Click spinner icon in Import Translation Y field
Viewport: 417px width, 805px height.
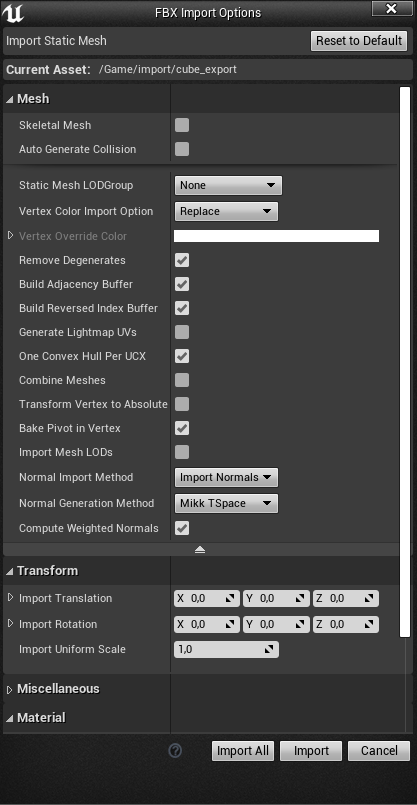299,598
